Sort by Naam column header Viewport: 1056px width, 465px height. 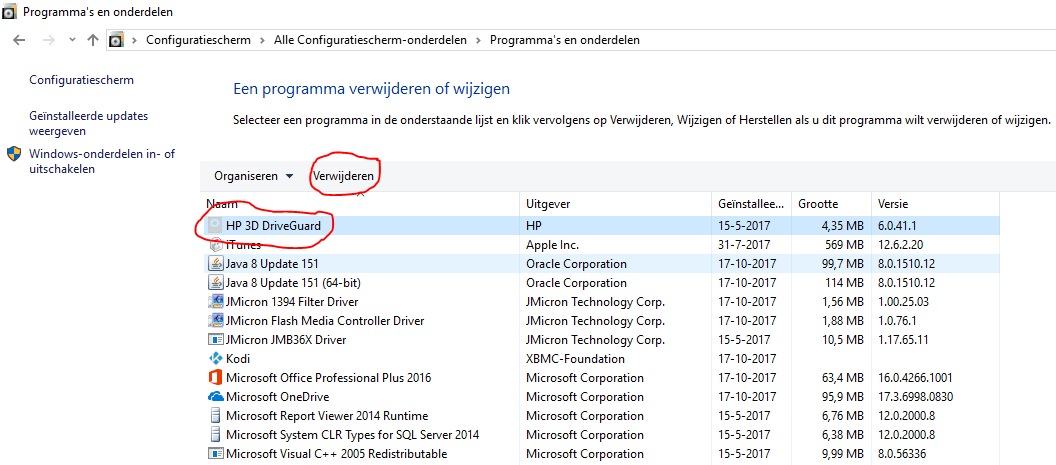360,204
